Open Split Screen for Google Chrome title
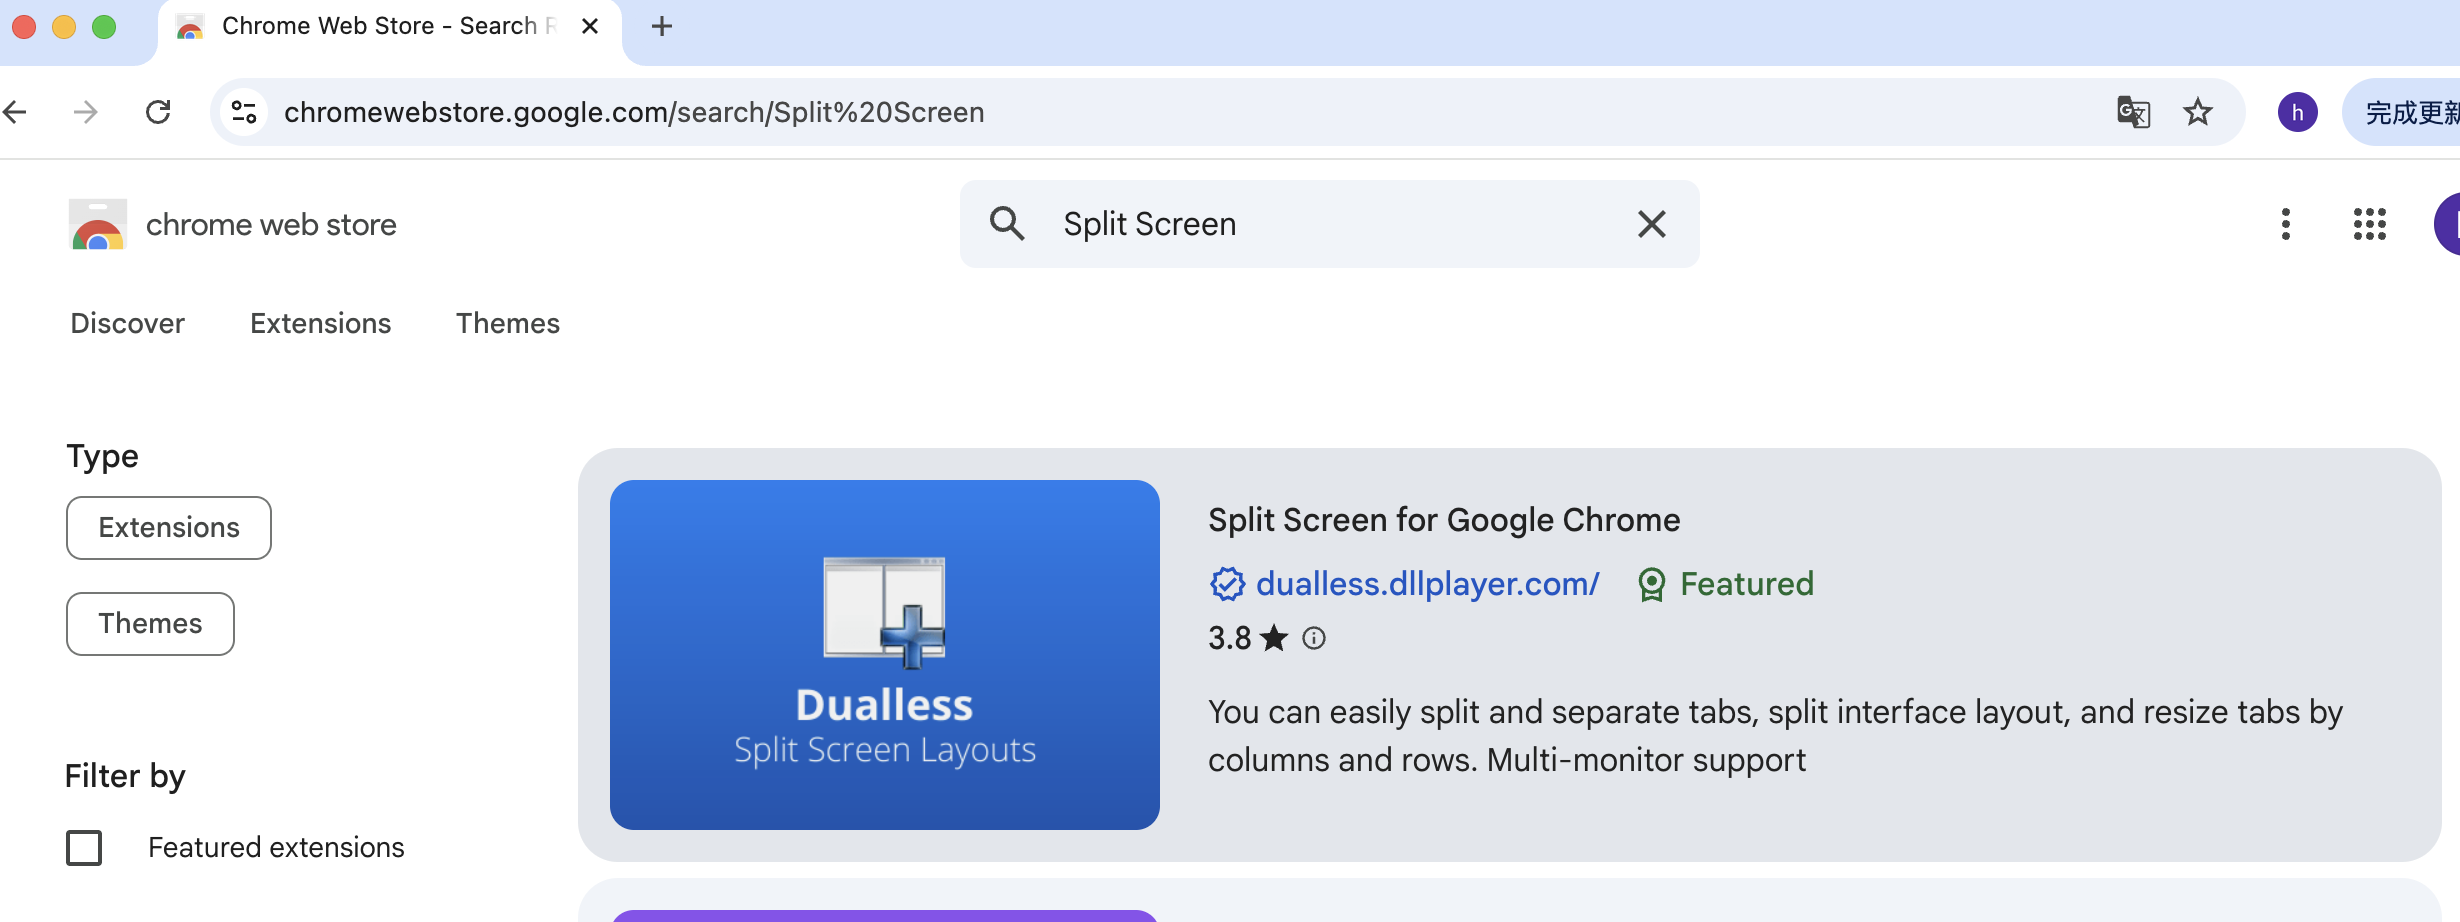2460x922 pixels. click(1443, 520)
